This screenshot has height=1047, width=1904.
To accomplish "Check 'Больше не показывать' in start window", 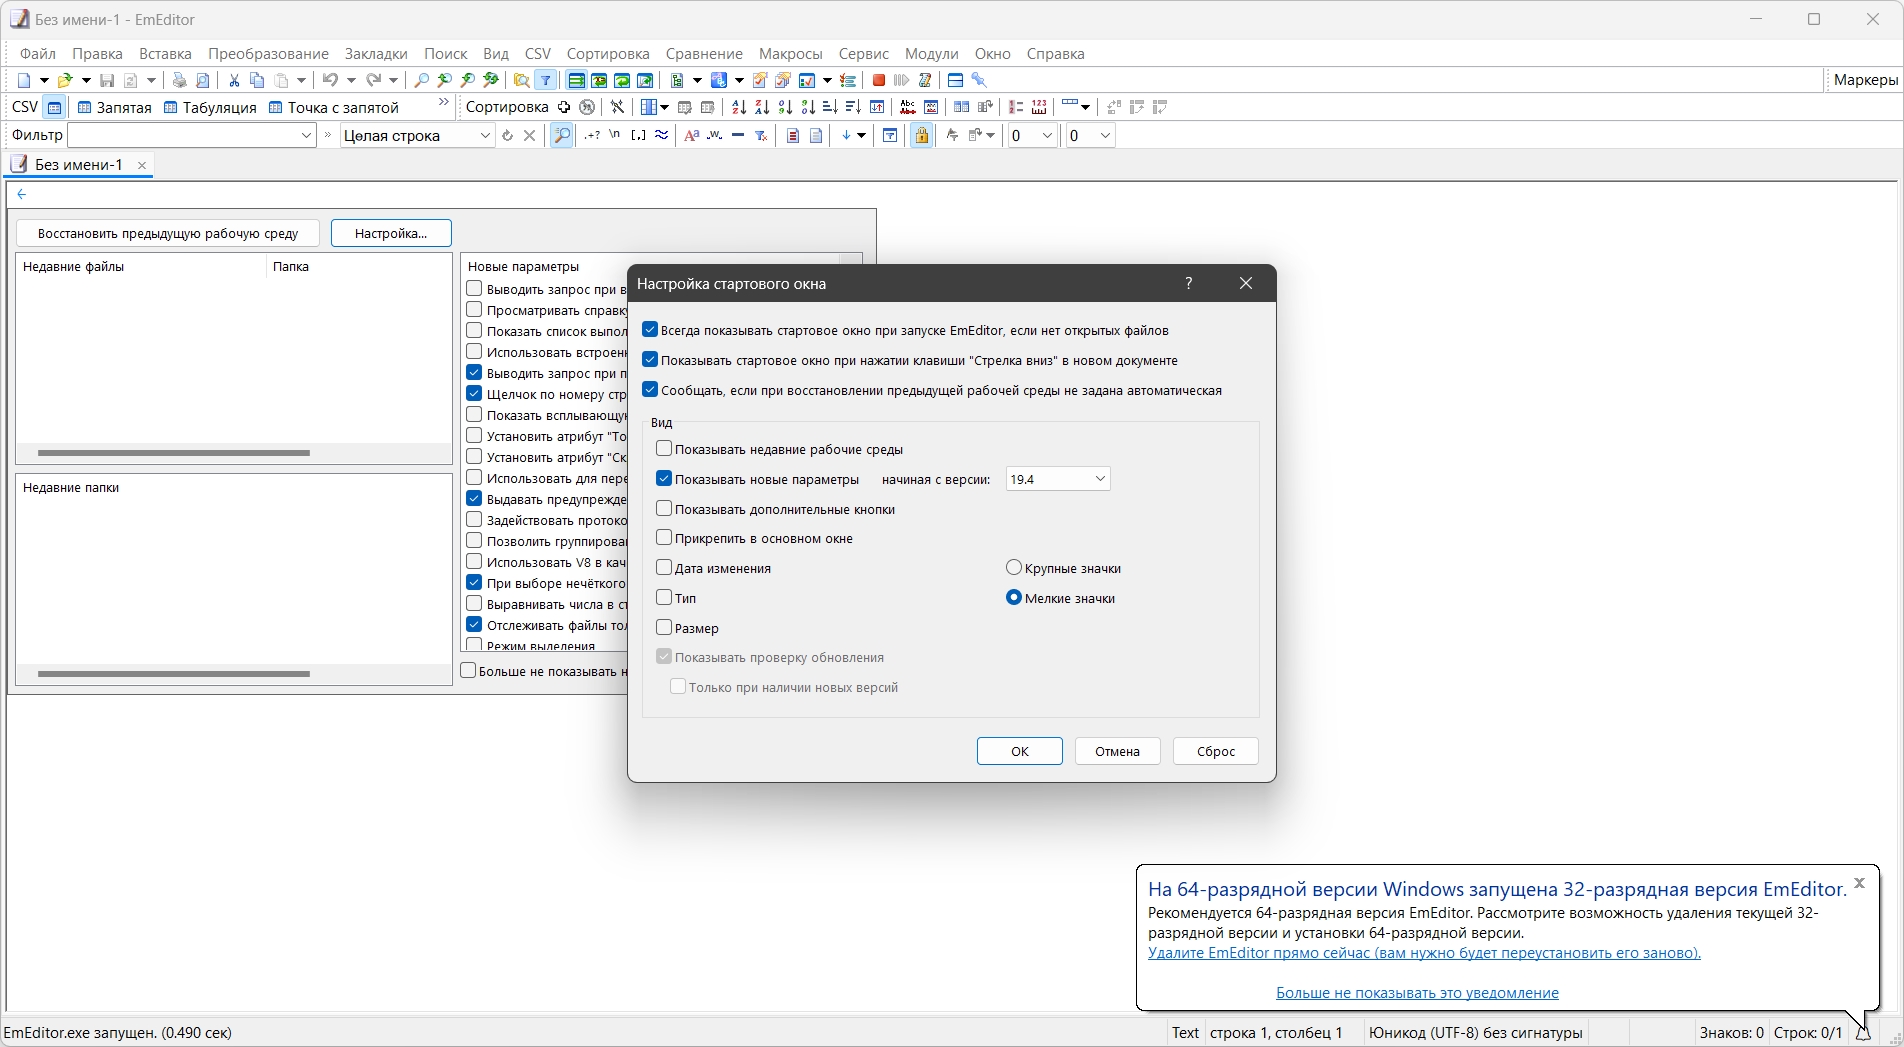I will [x=468, y=671].
